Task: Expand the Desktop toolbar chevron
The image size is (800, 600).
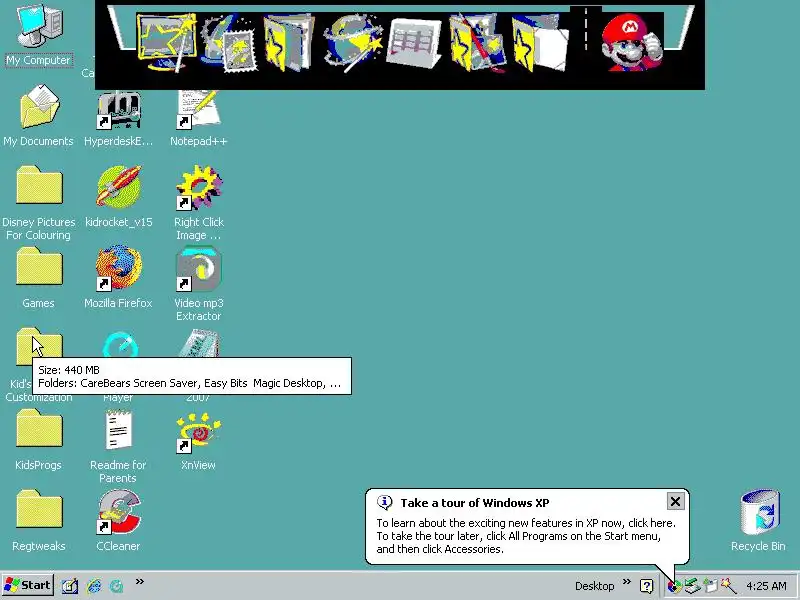Action: pyautogui.click(x=627, y=581)
